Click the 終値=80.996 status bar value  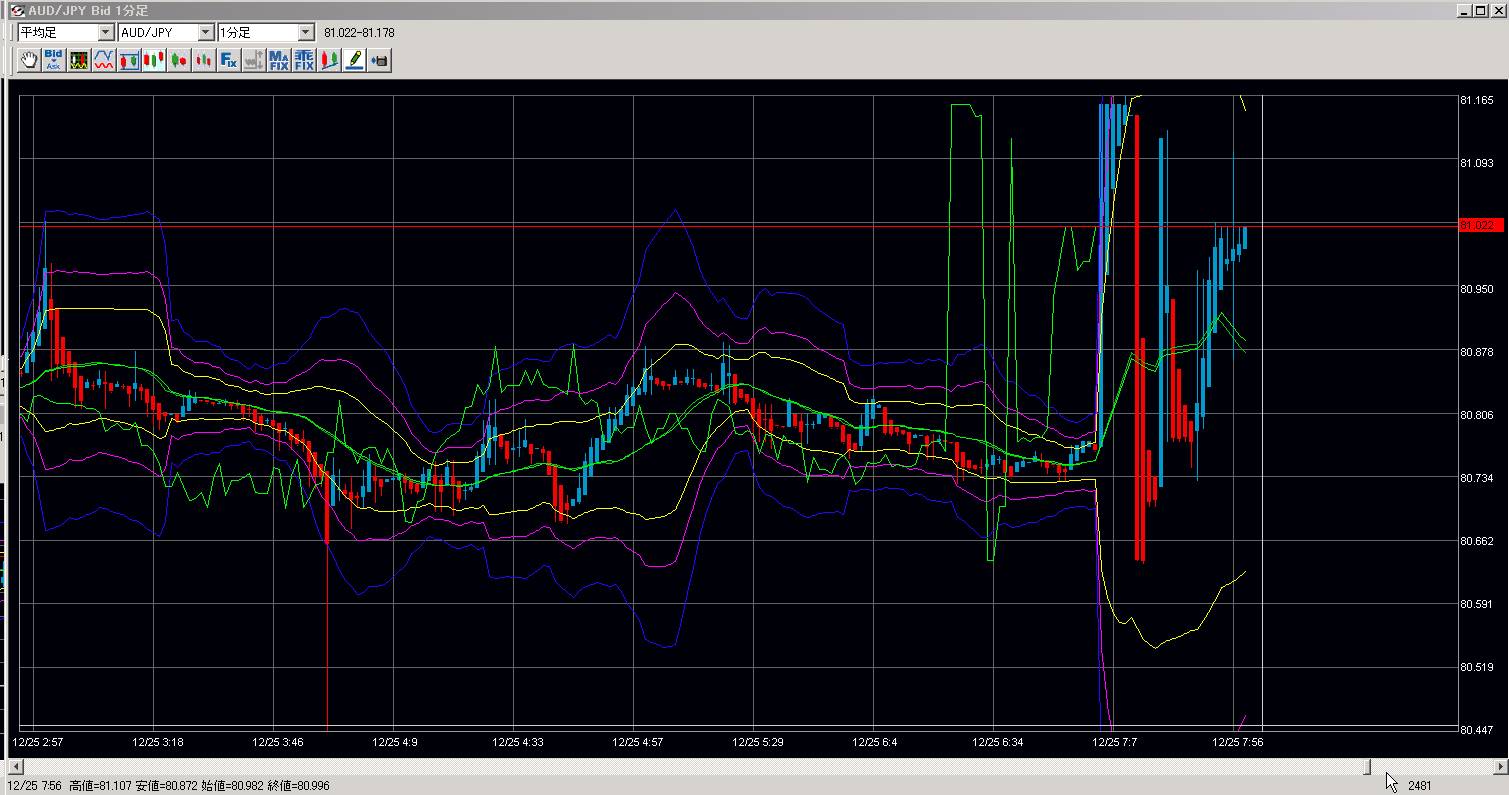[x=298, y=786]
